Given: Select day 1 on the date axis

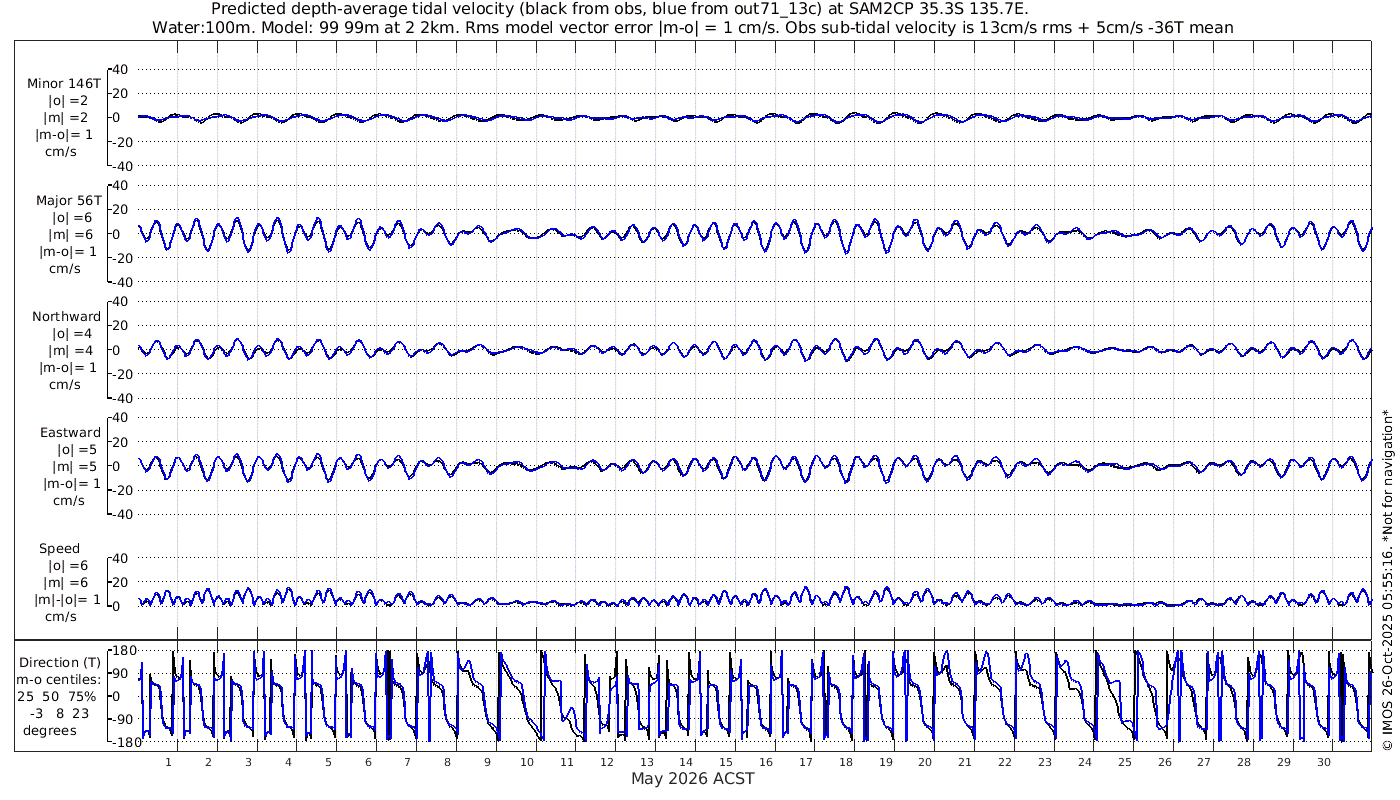Looking at the screenshot, I should tap(169, 762).
